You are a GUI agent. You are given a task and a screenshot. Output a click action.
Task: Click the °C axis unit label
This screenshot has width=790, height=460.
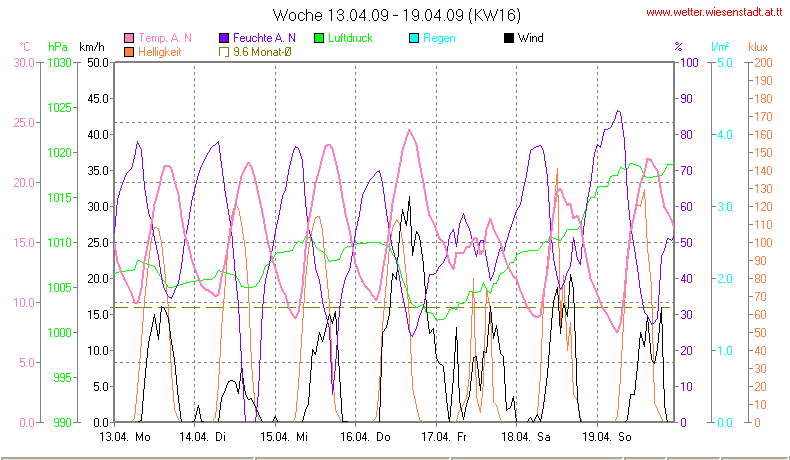[25, 47]
